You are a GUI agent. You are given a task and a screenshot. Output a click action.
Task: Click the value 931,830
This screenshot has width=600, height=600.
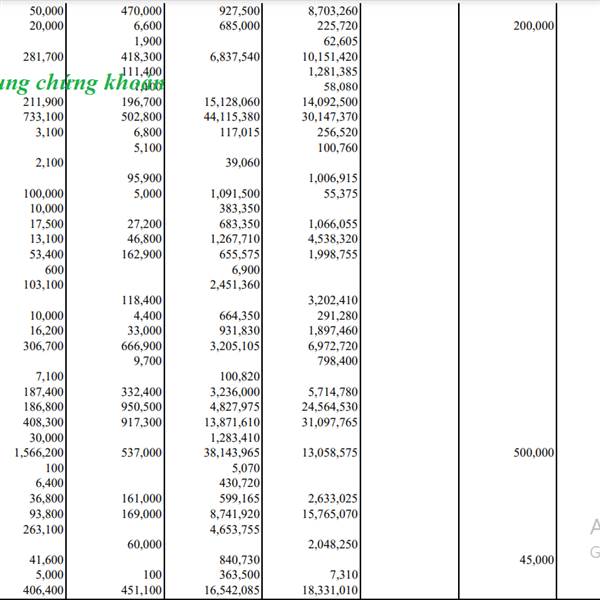tap(239, 331)
